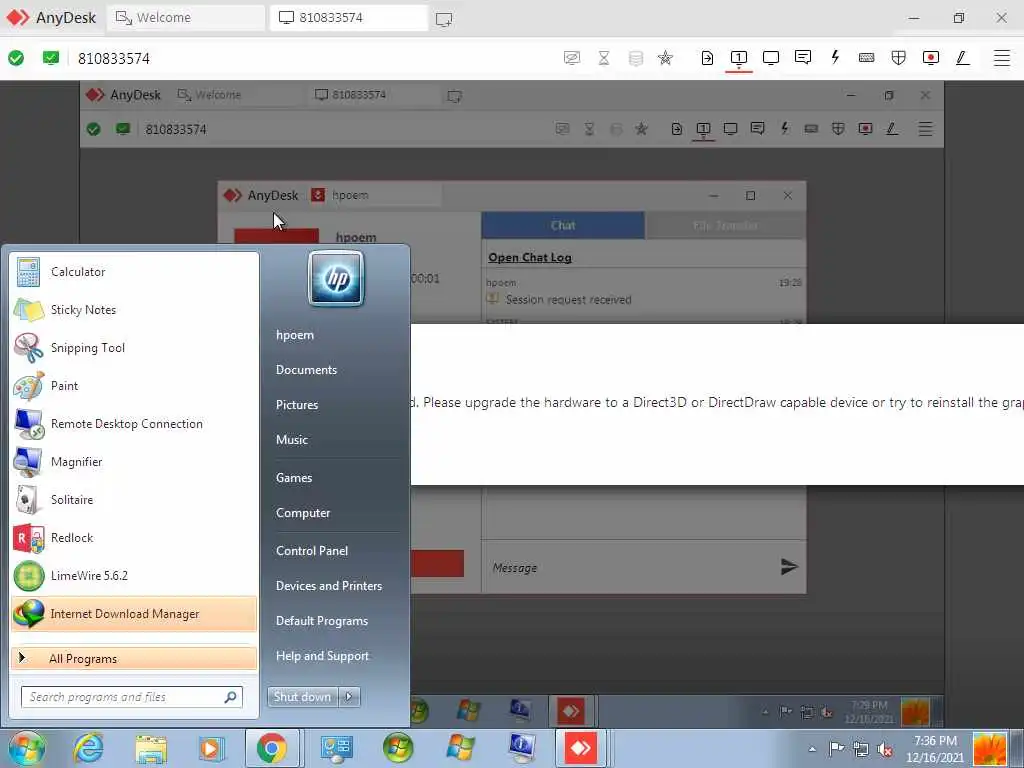This screenshot has width=1024, height=768.
Task: Launch Calculator from the Start menu
Action: [x=134, y=272]
